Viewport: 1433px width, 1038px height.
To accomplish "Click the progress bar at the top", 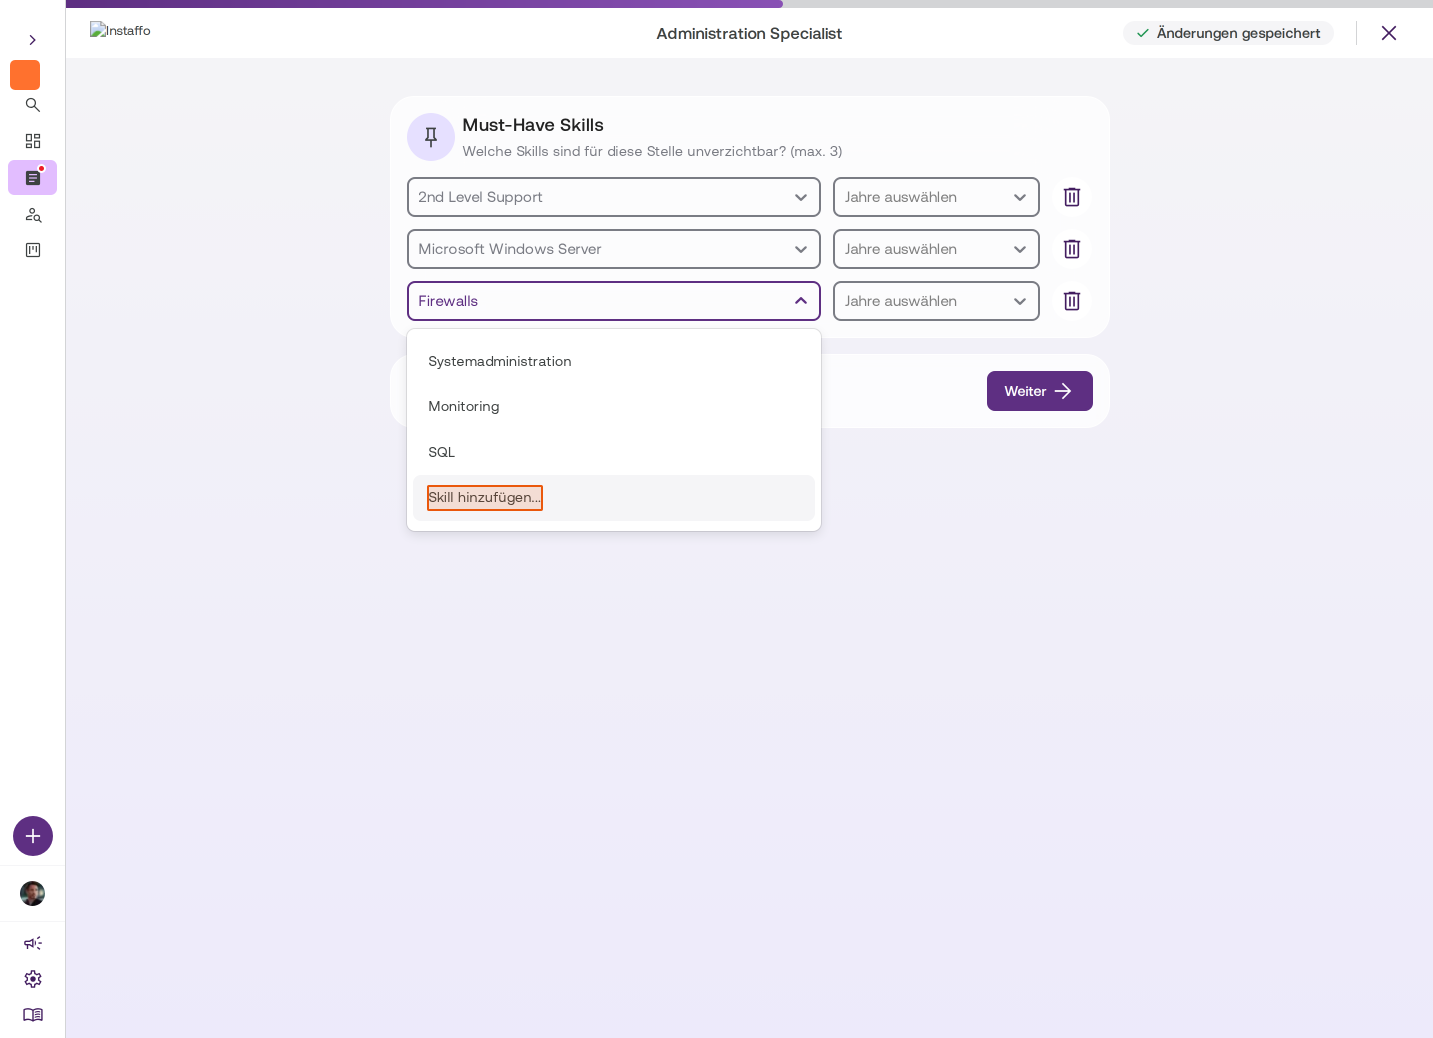I will coord(749,4).
